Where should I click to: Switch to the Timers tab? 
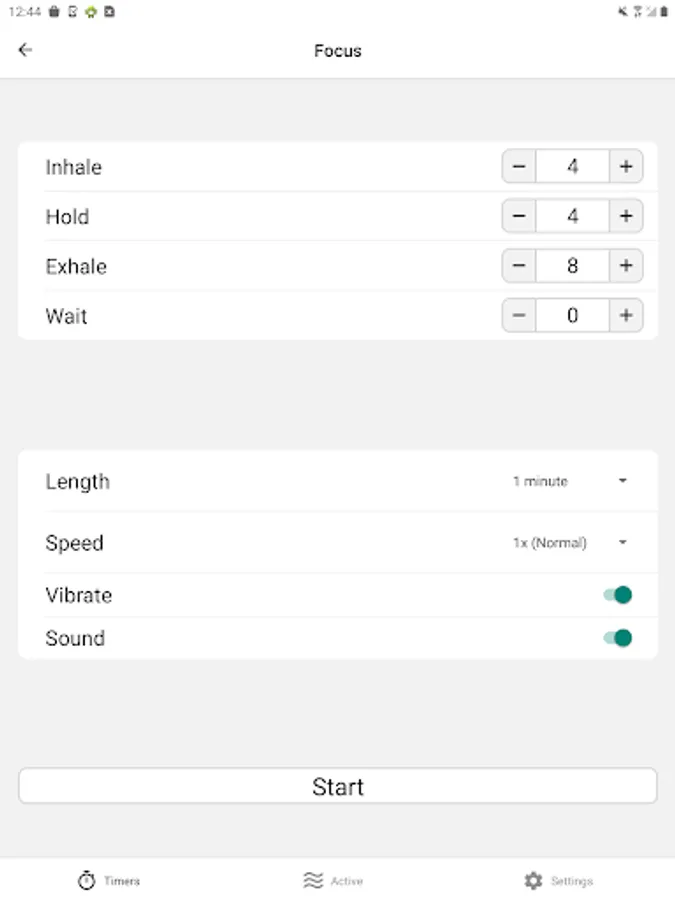click(x=110, y=880)
